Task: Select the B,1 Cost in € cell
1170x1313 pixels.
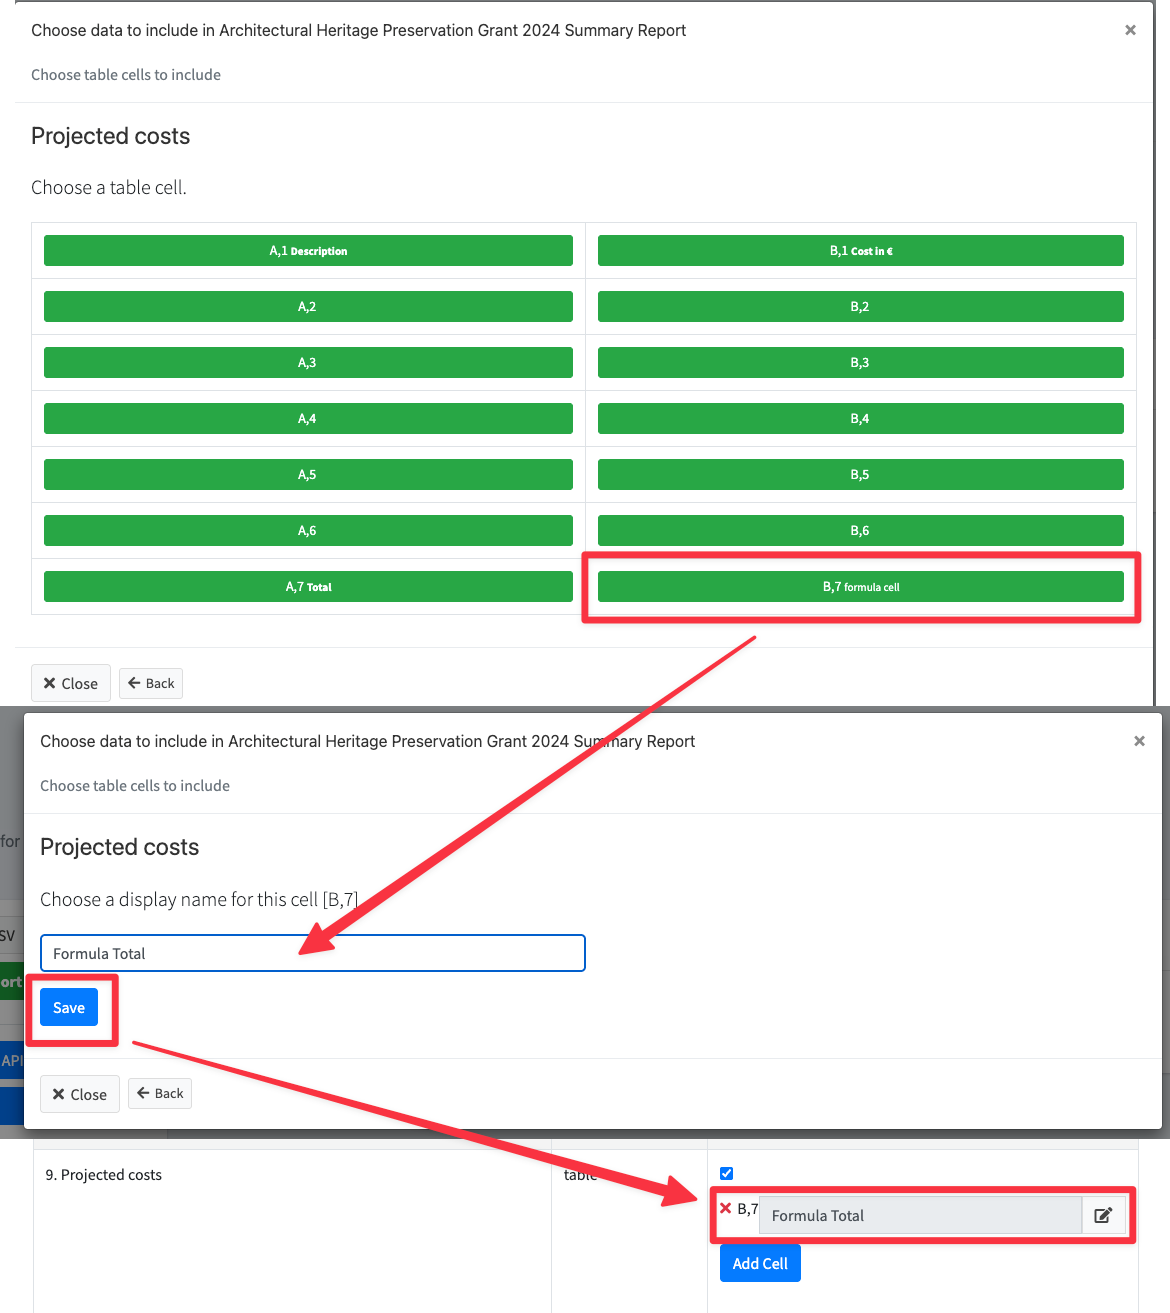Action: click(860, 251)
